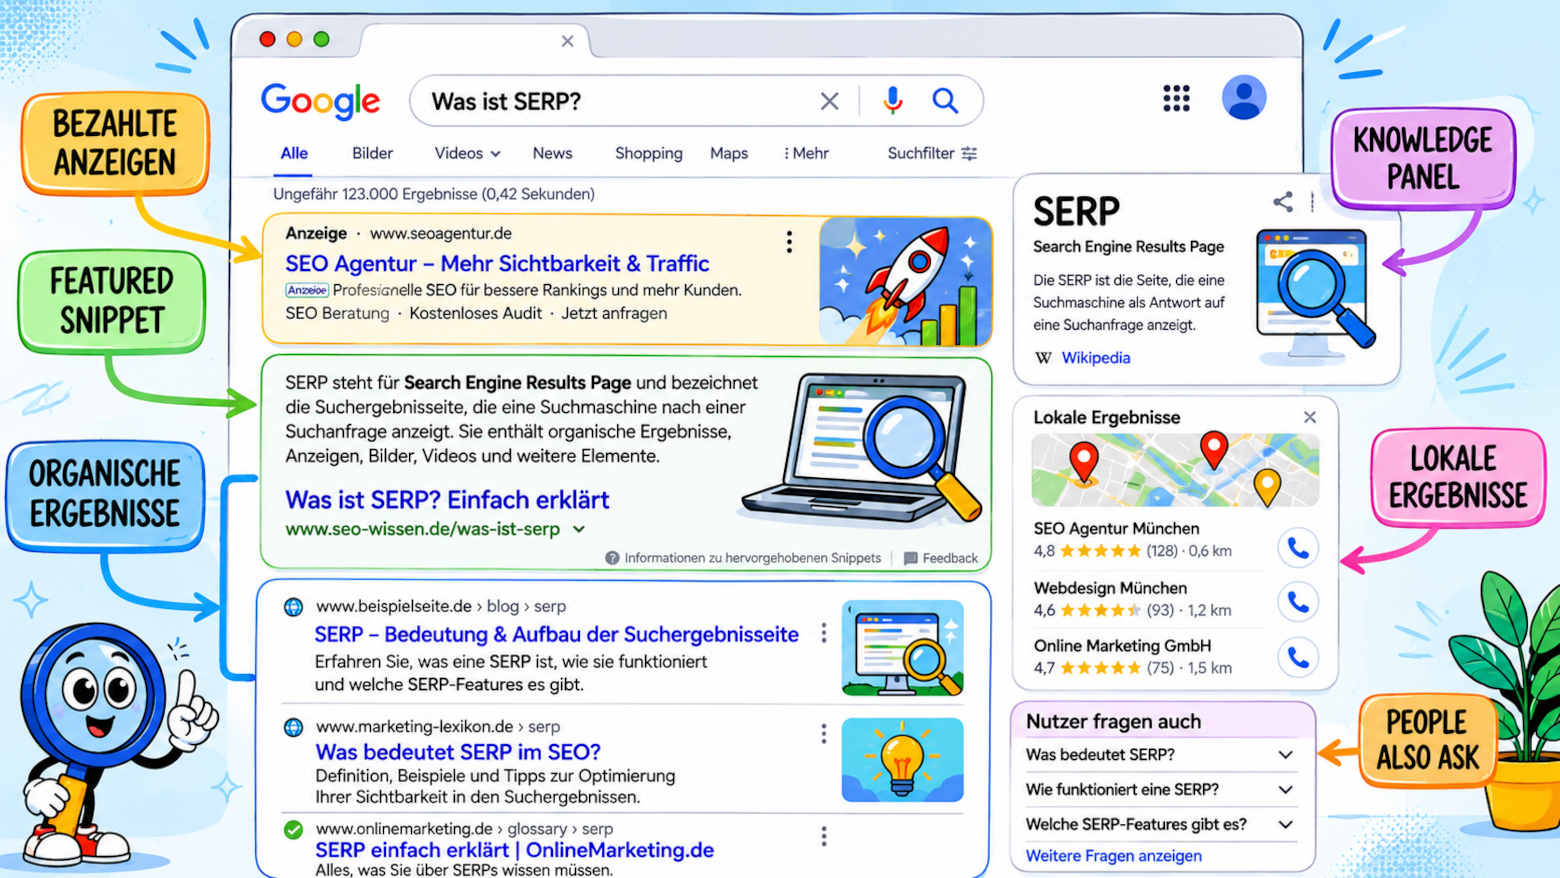Call SEO Agentur München

pos(1297,548)
